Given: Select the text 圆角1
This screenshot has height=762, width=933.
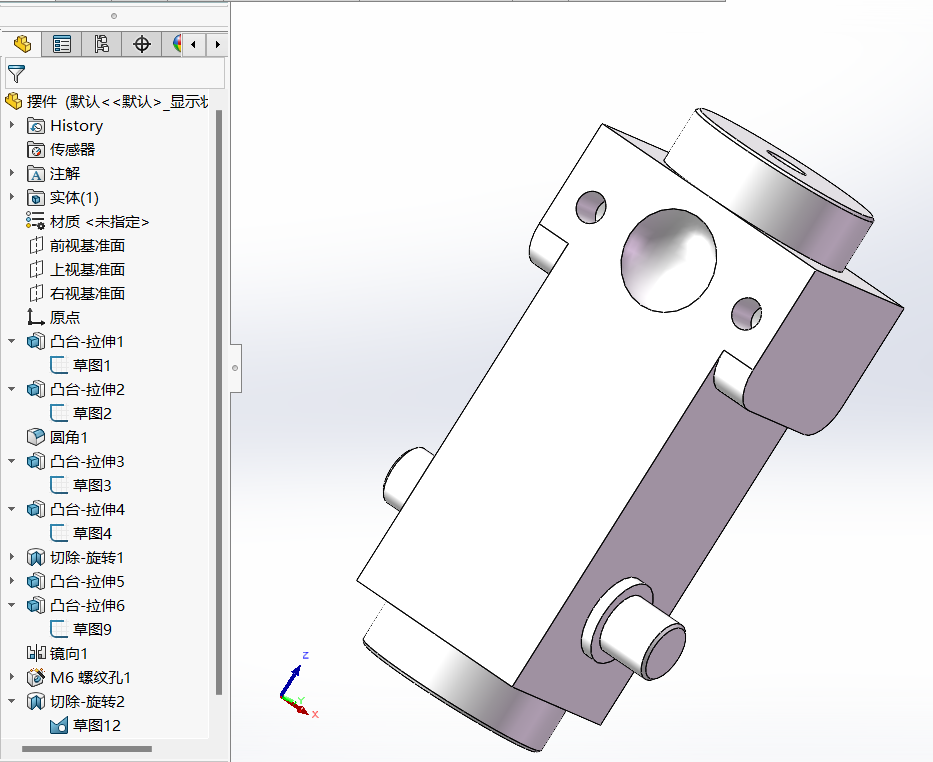Looking at the screenshot, I should click(x=69, y=437).
